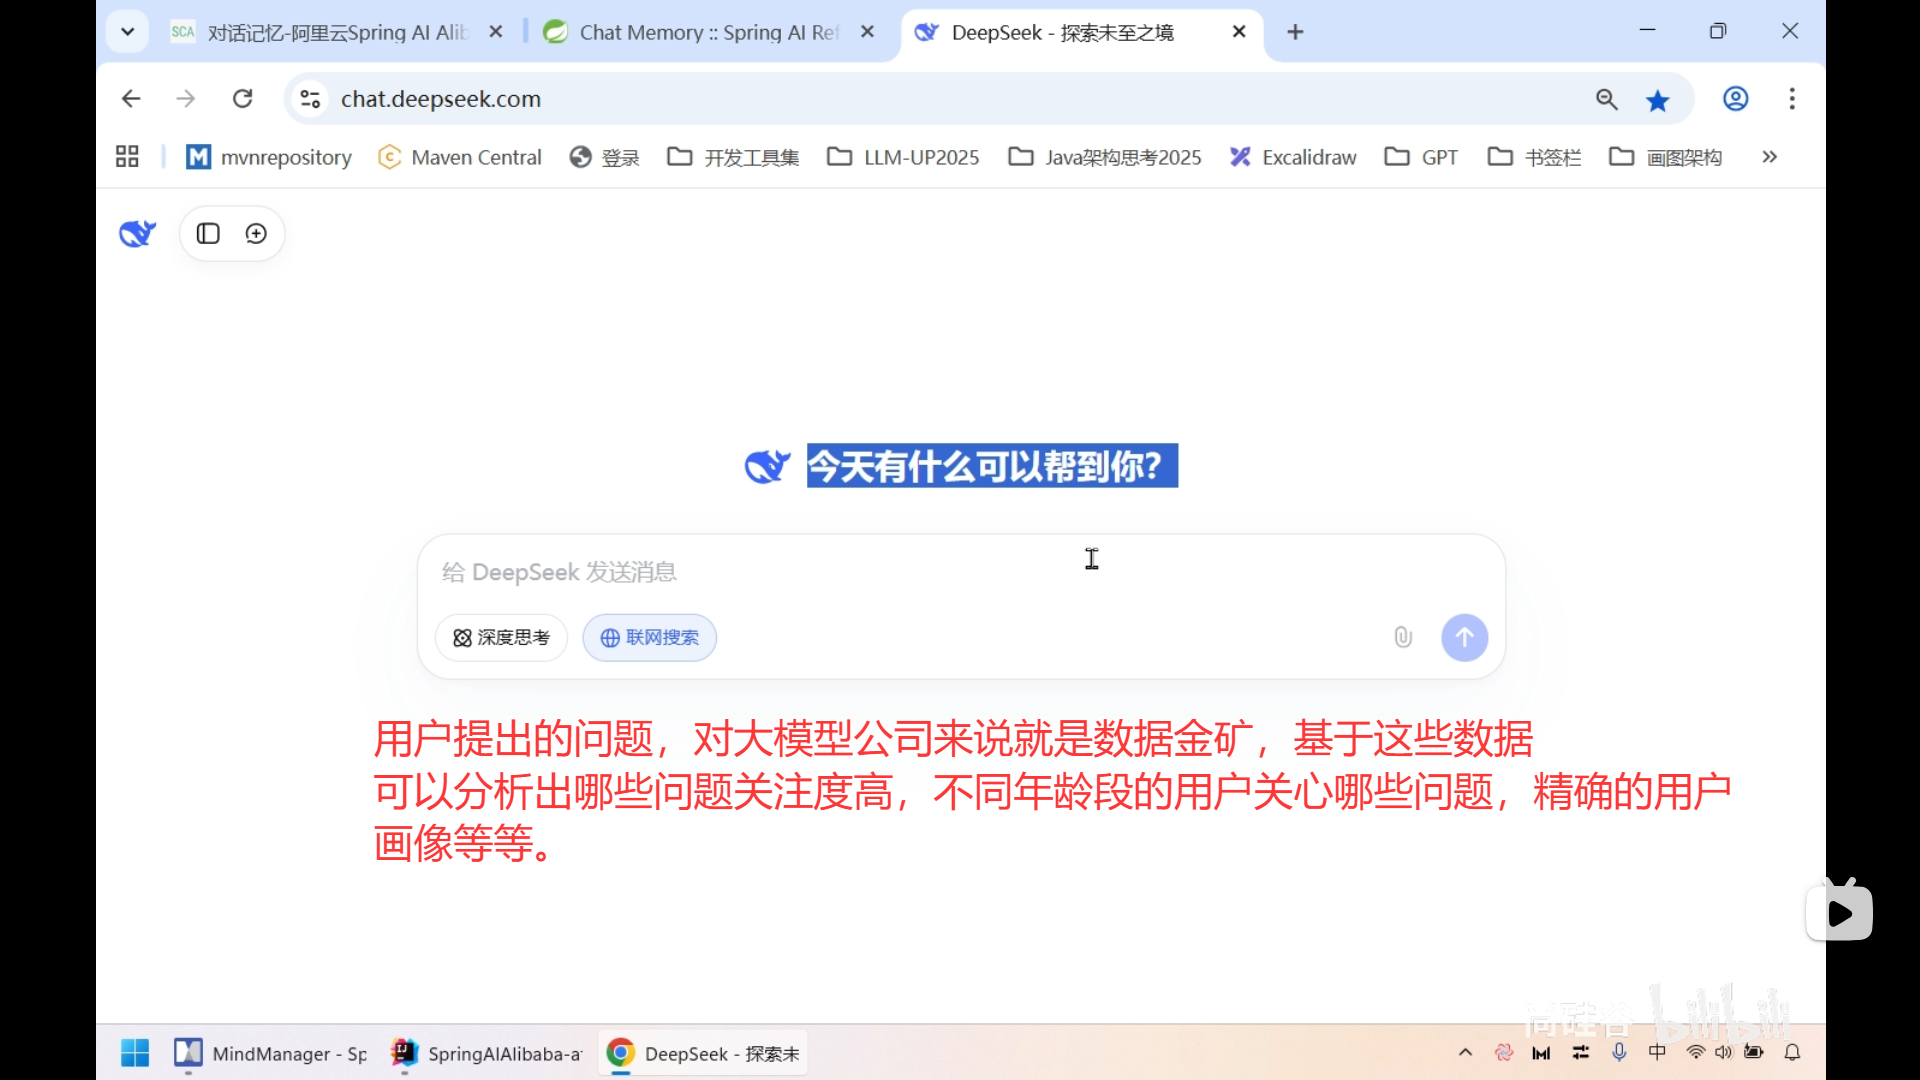This screenshot has width=1920, height=1080.
Task: Show hidden system tray icons
Action: pyautogui.click(x=1463, y=1052)
